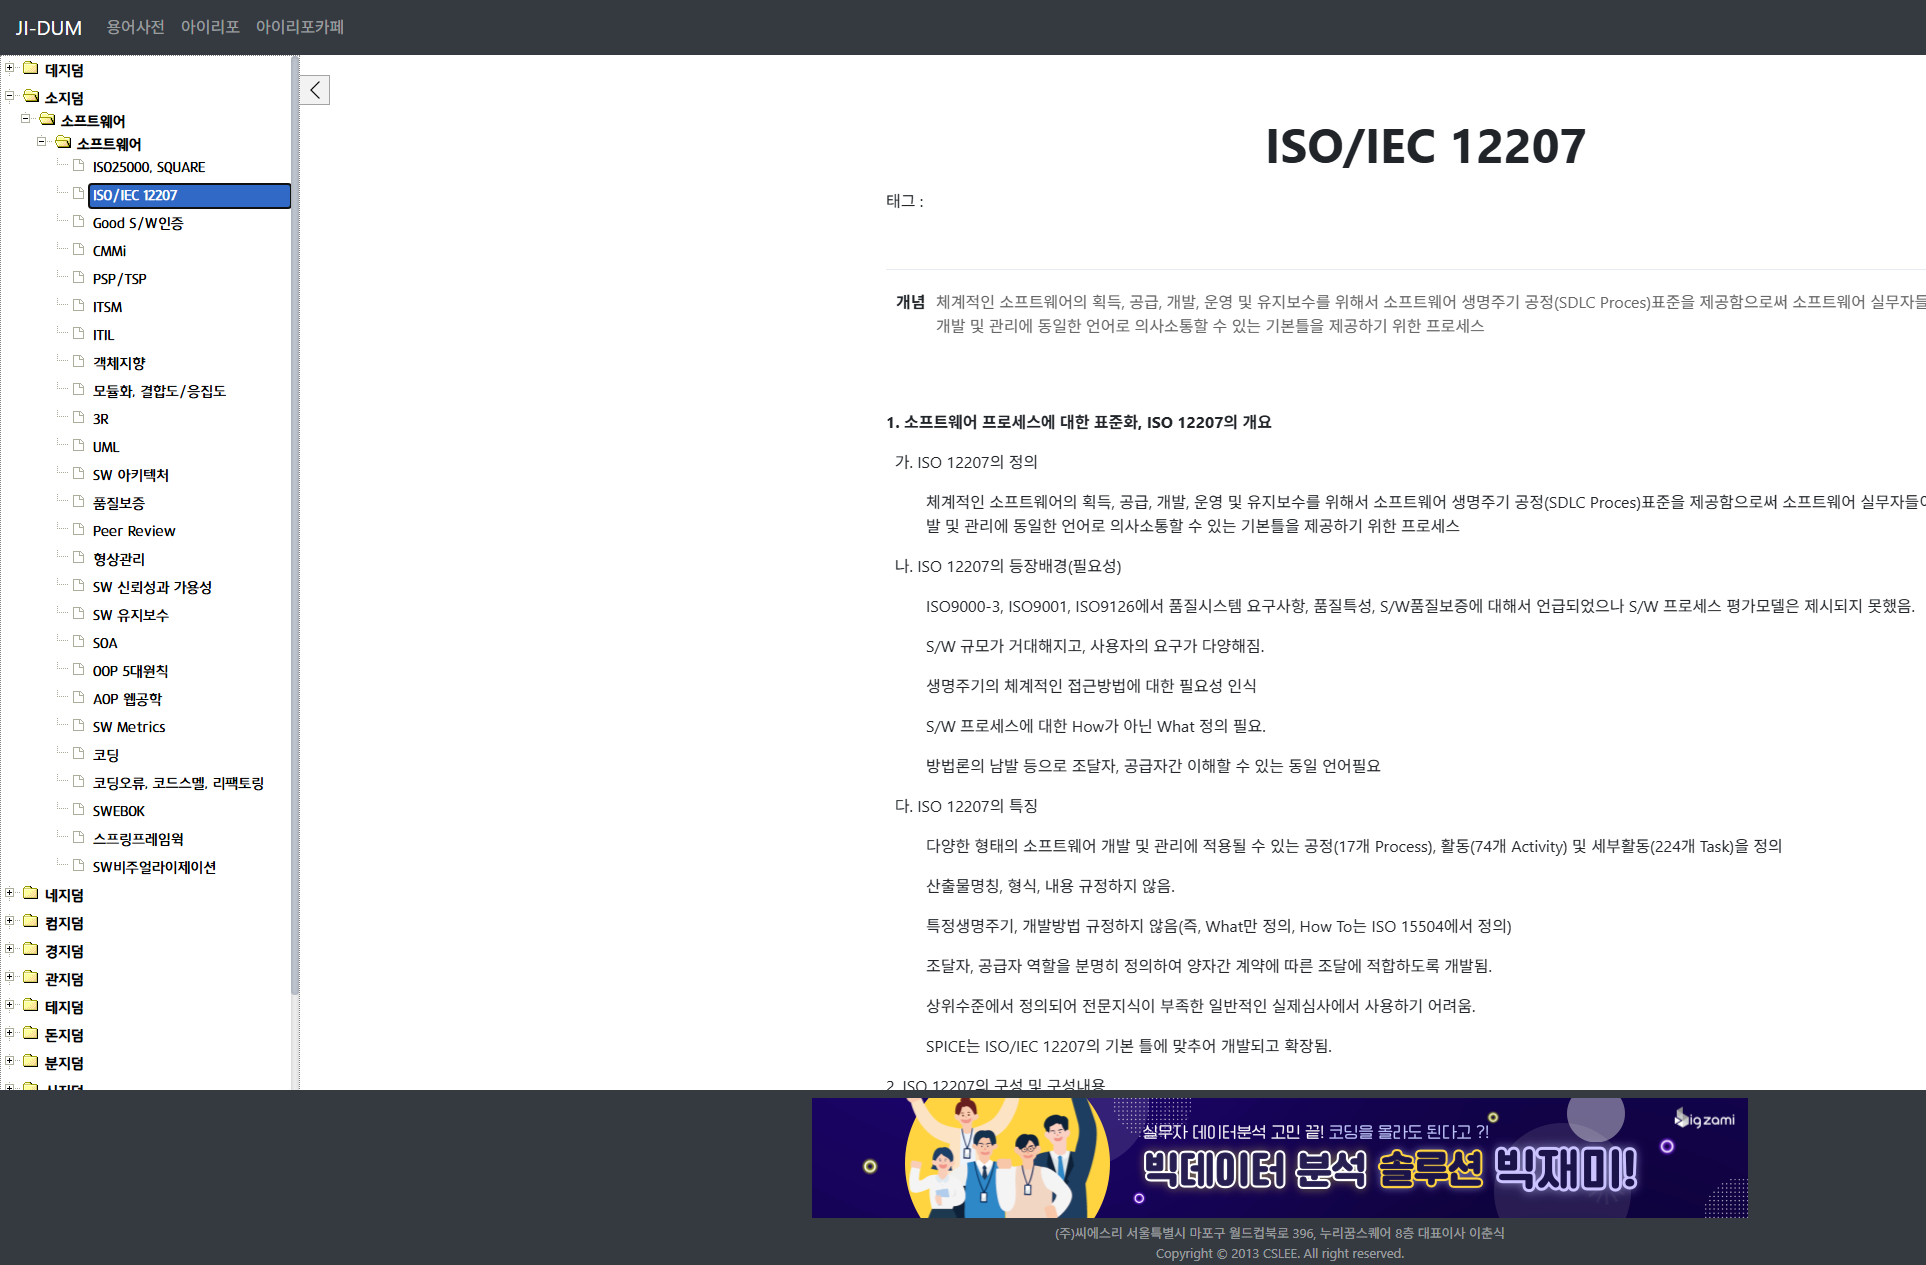Viewport: 1926px width, 1265px height.
Task: Click the 컴지덤 folder icon
Action: tap(31, 922)
